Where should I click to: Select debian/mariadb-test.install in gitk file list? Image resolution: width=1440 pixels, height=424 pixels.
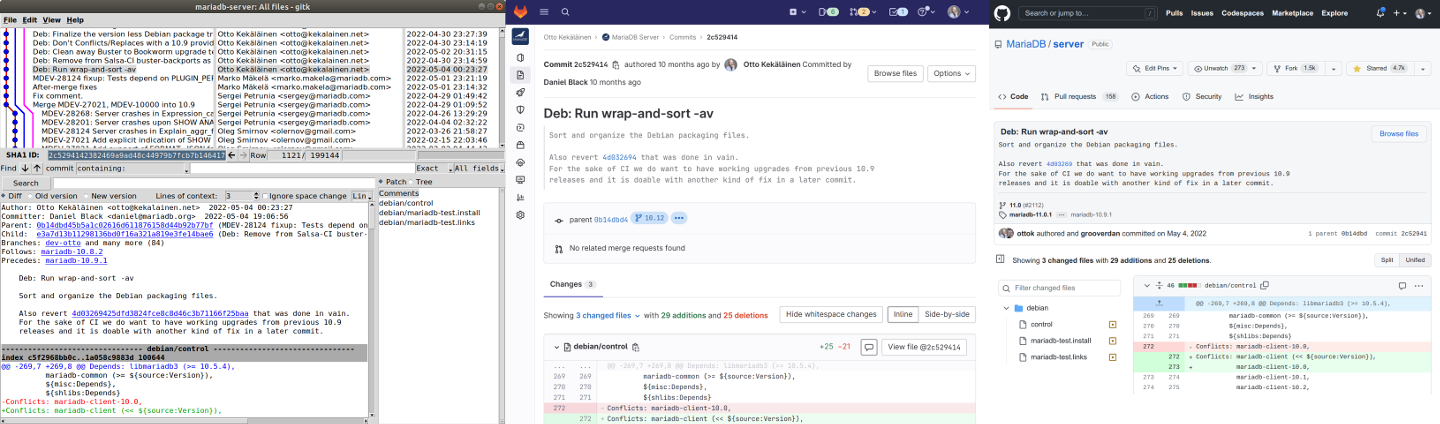coord(429,213)
